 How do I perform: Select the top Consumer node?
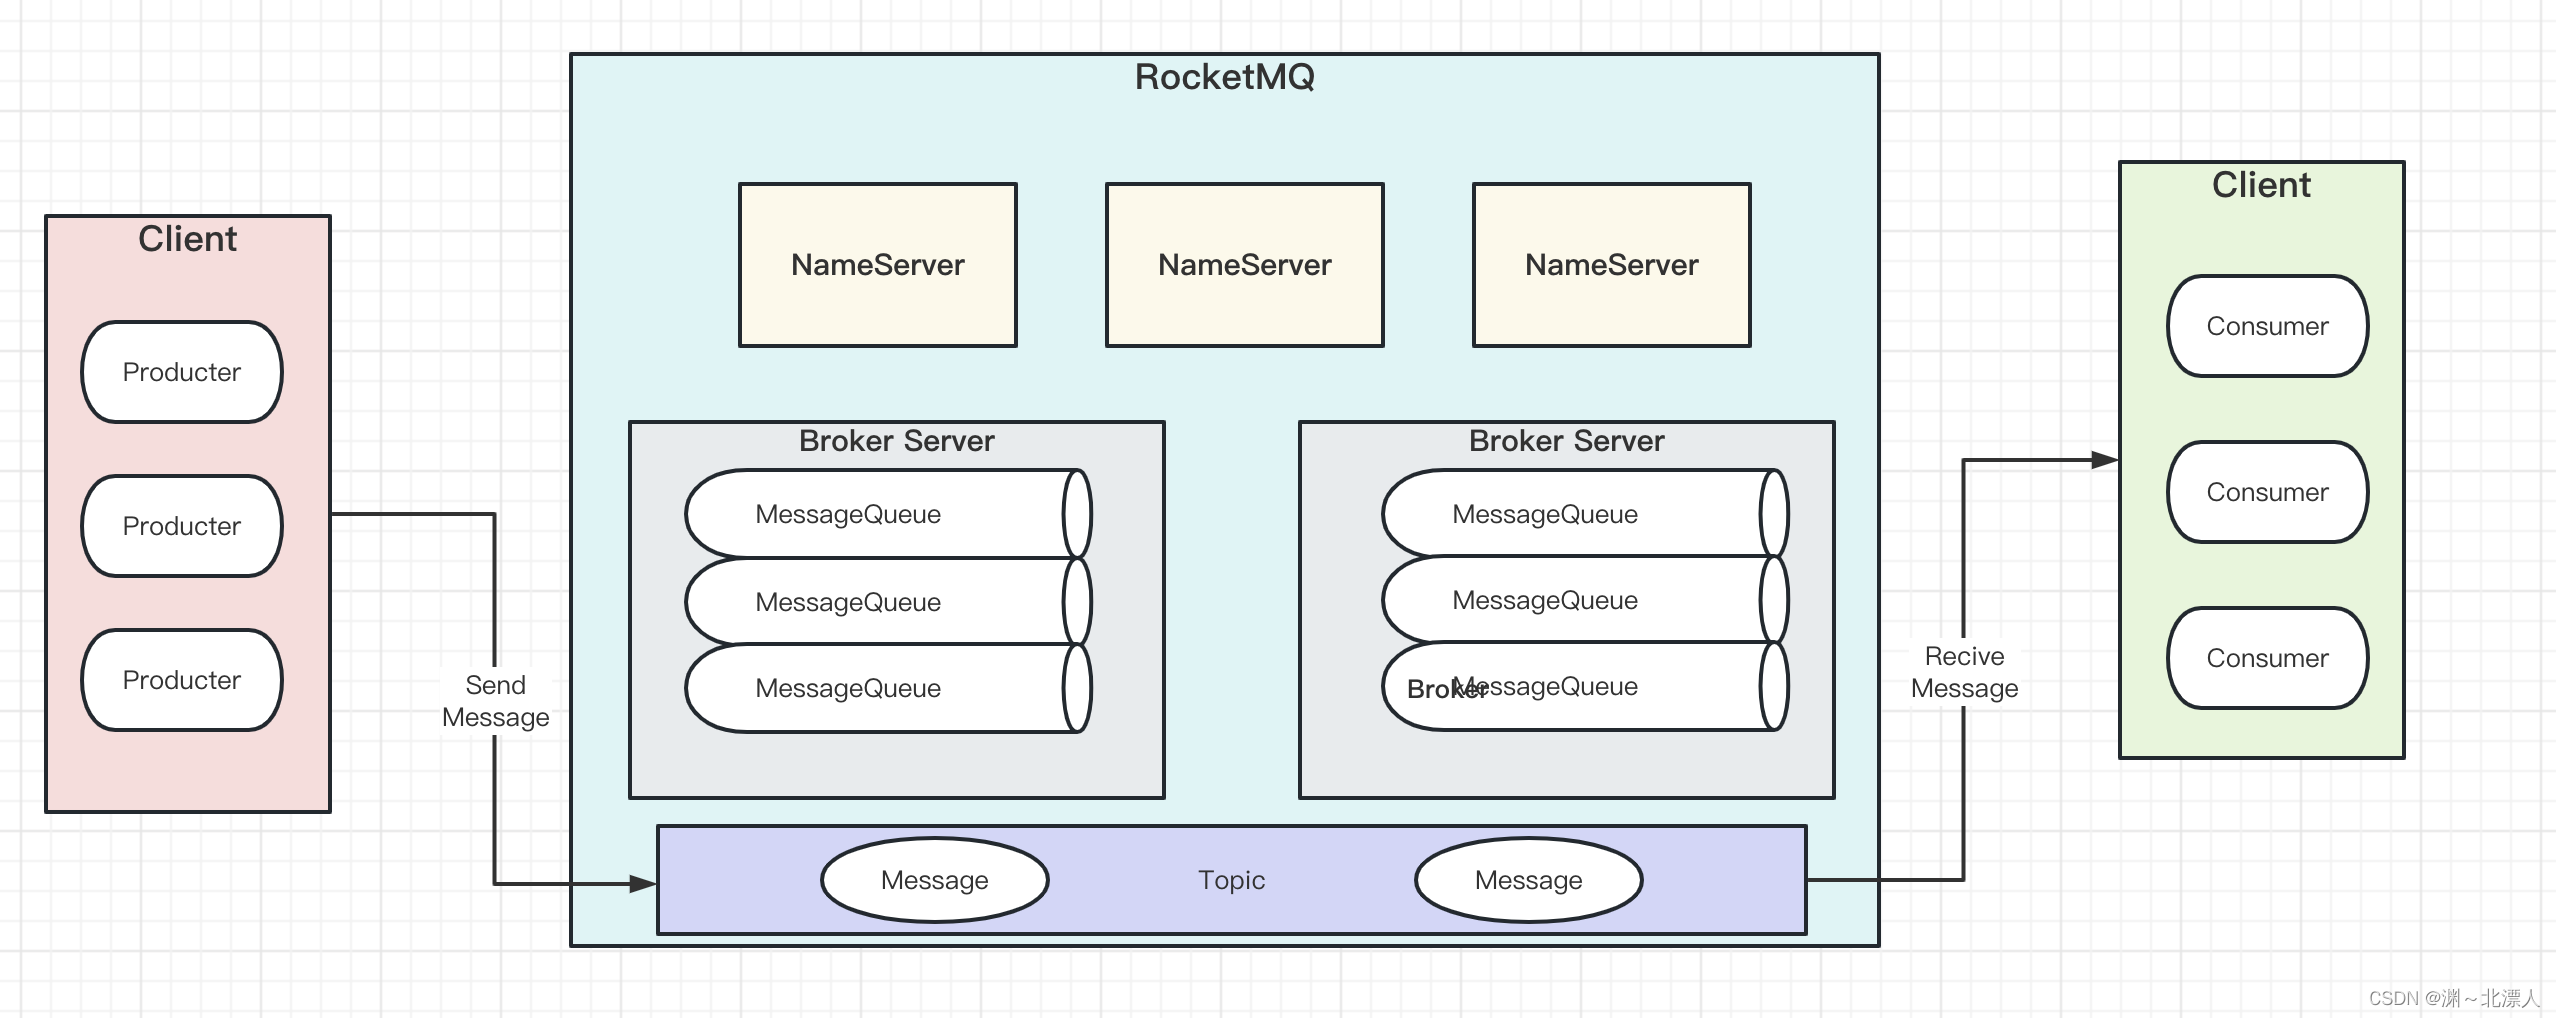point(2268,326)
